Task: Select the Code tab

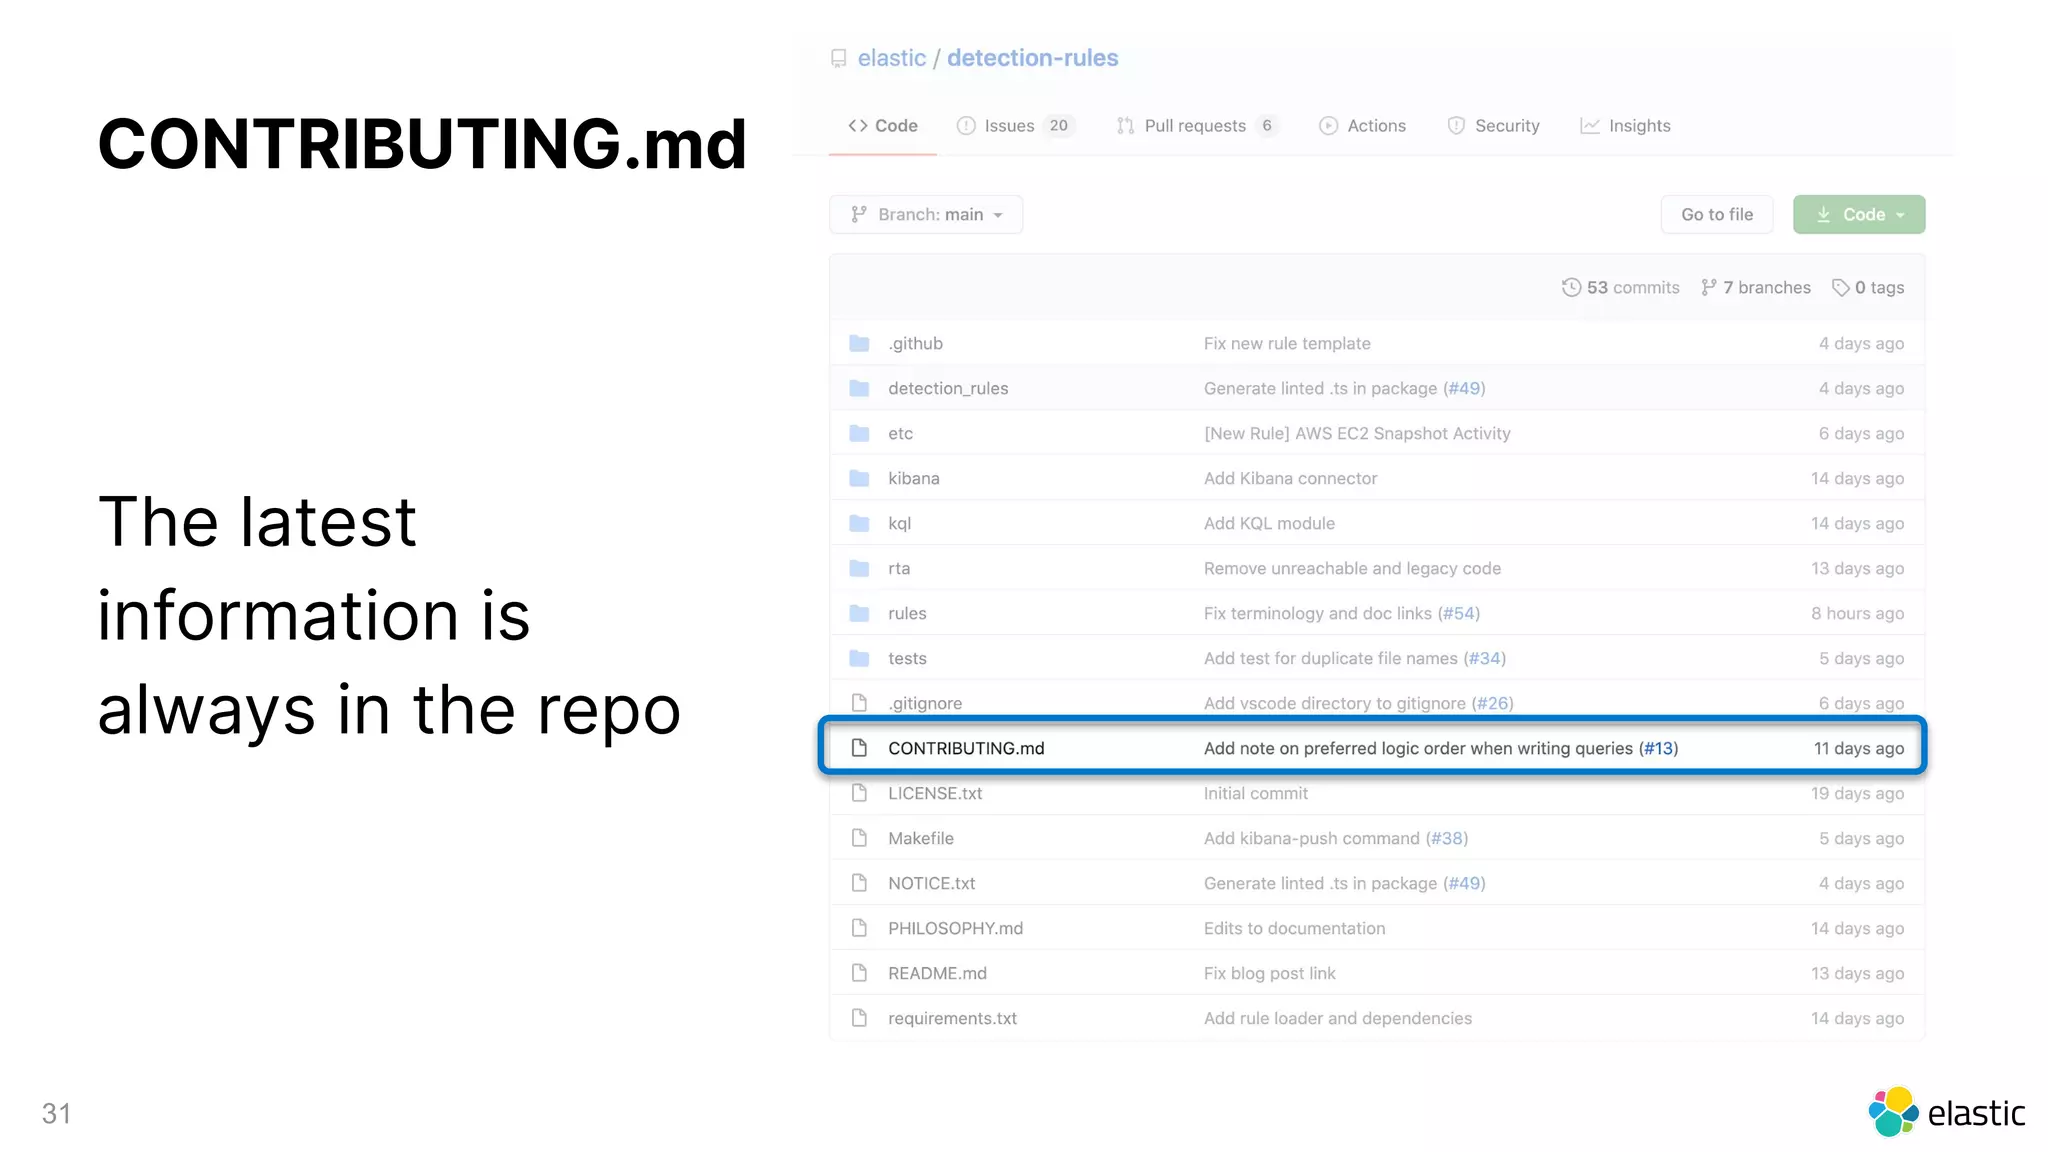Action: [x=883, y=126]
